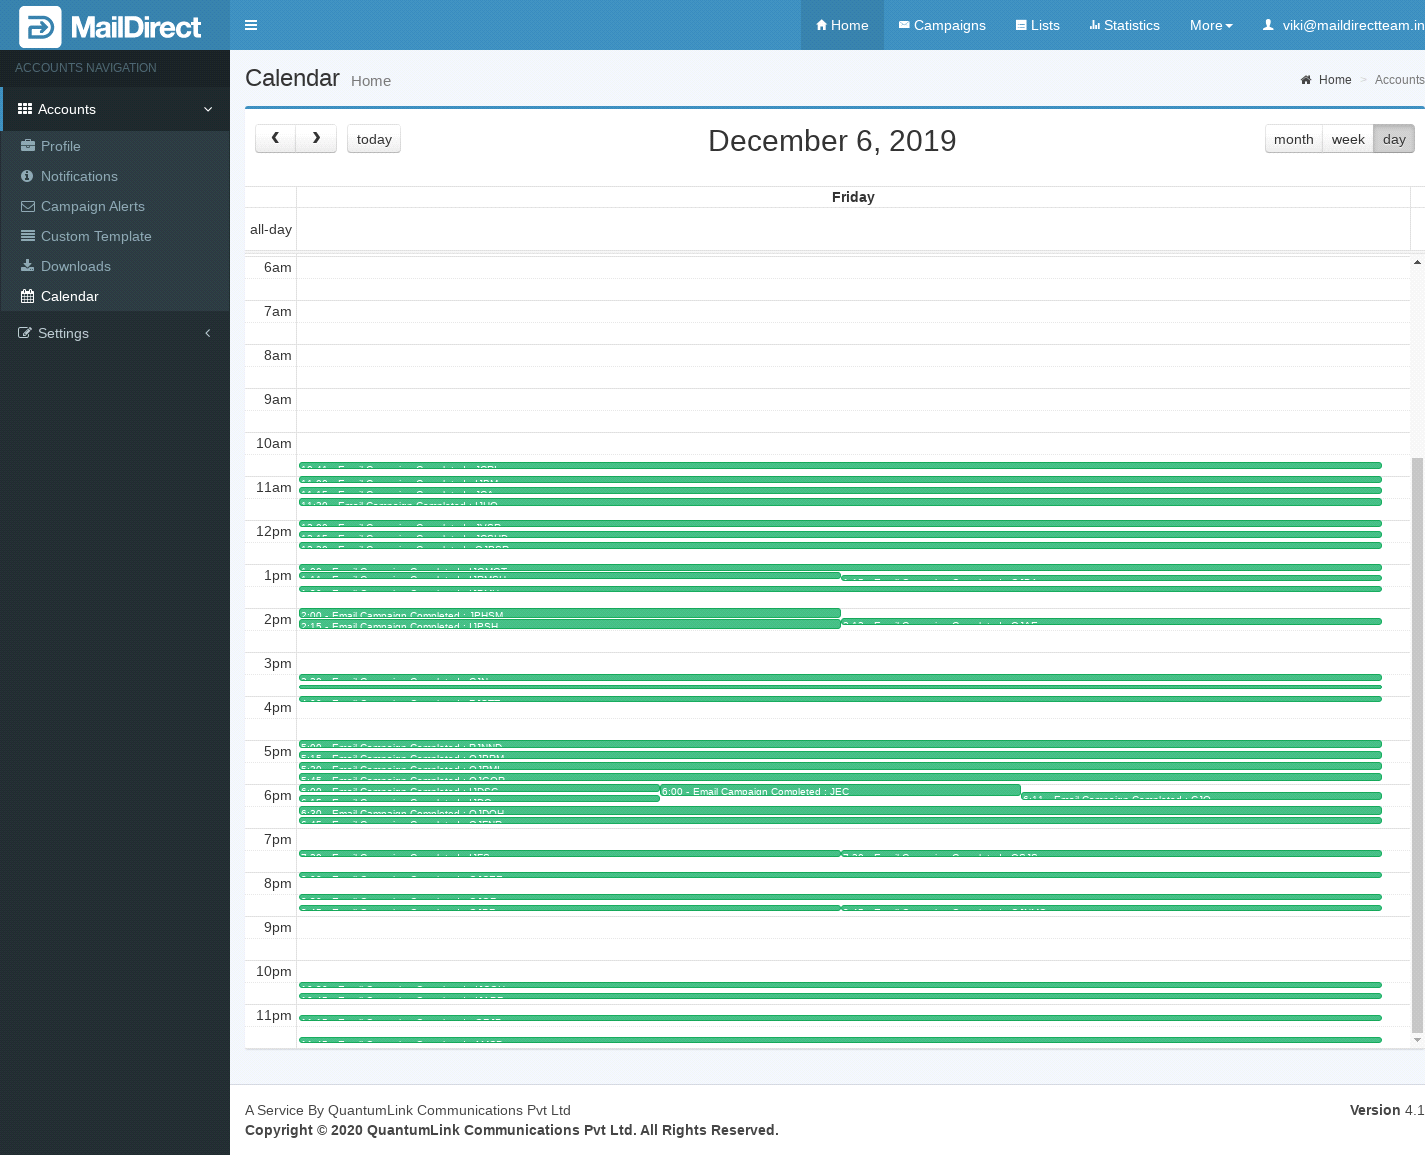Open Statistics in top navigation
1425x1155 pixels.
pyautogui.click(x=1124, y=25)
